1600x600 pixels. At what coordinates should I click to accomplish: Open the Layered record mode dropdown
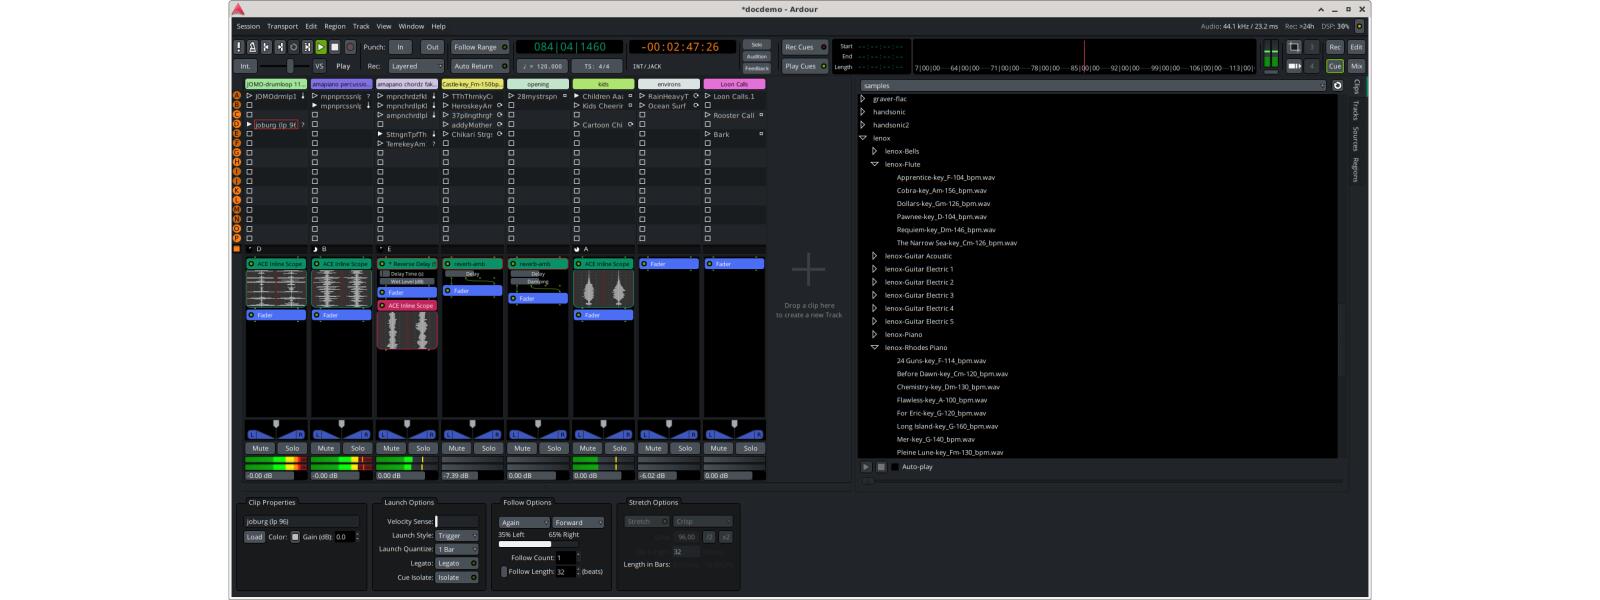point(414,66)
